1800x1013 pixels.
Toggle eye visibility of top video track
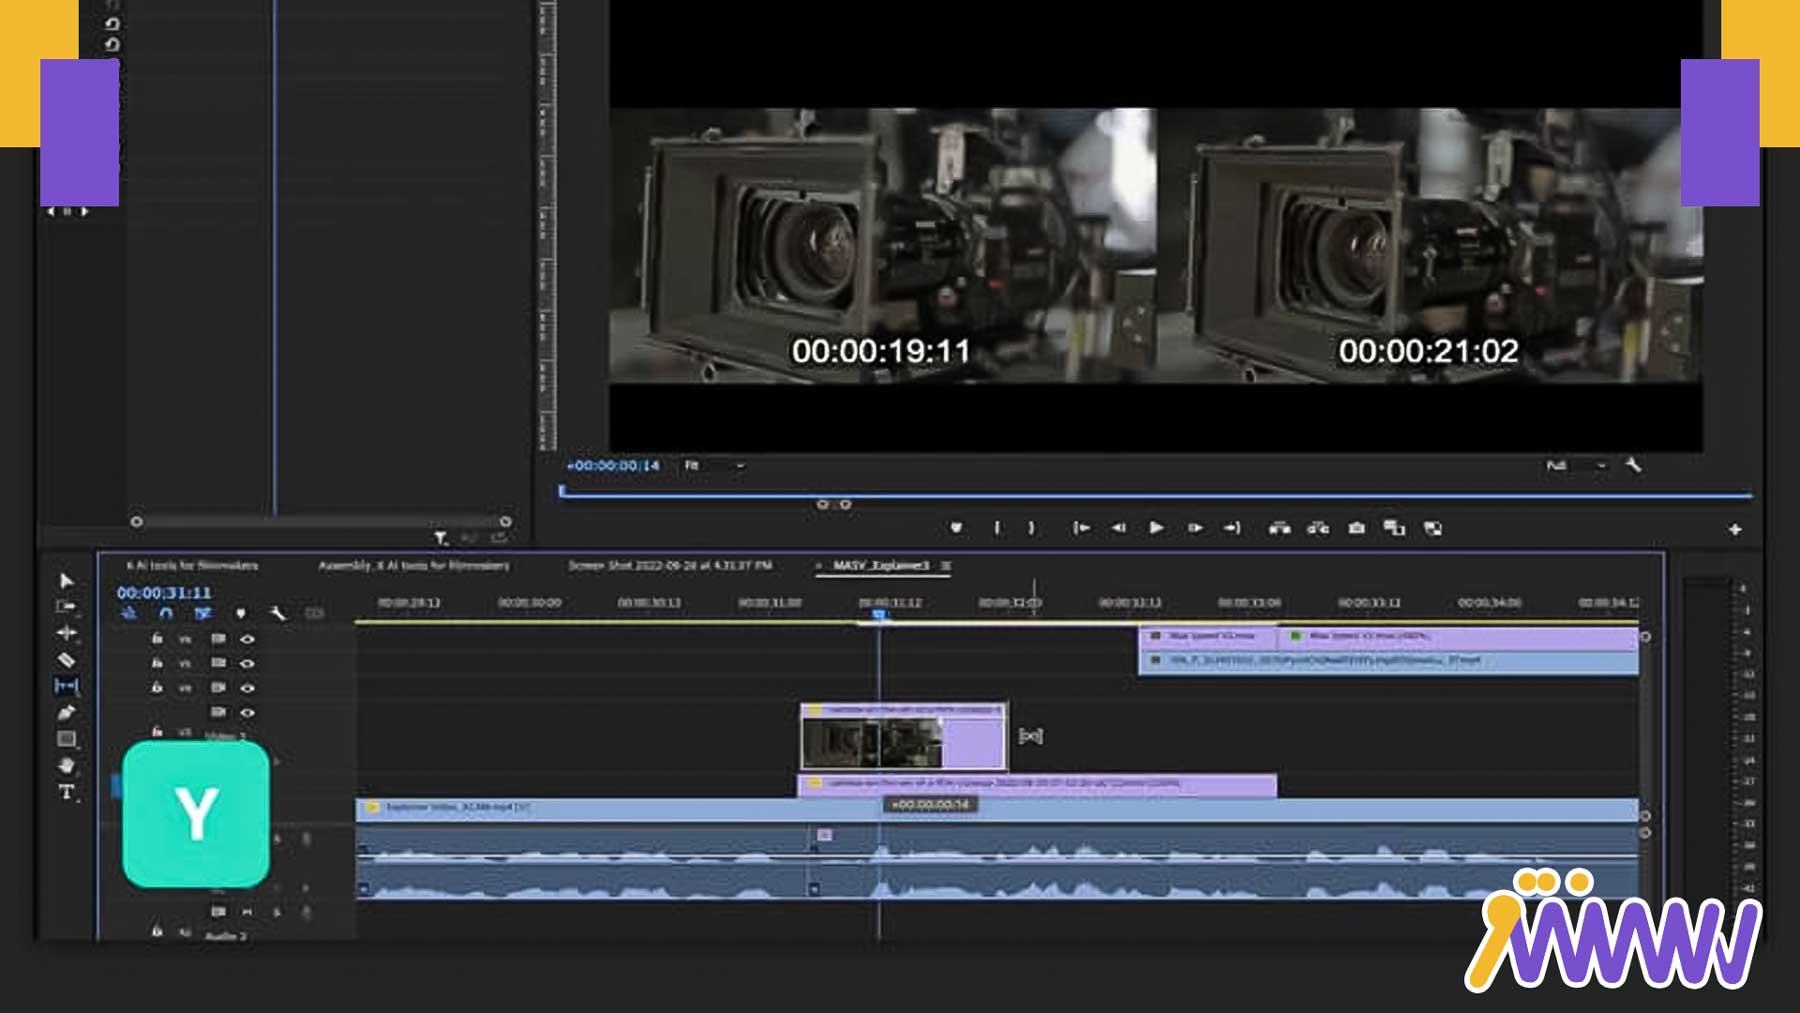[247, 639]
